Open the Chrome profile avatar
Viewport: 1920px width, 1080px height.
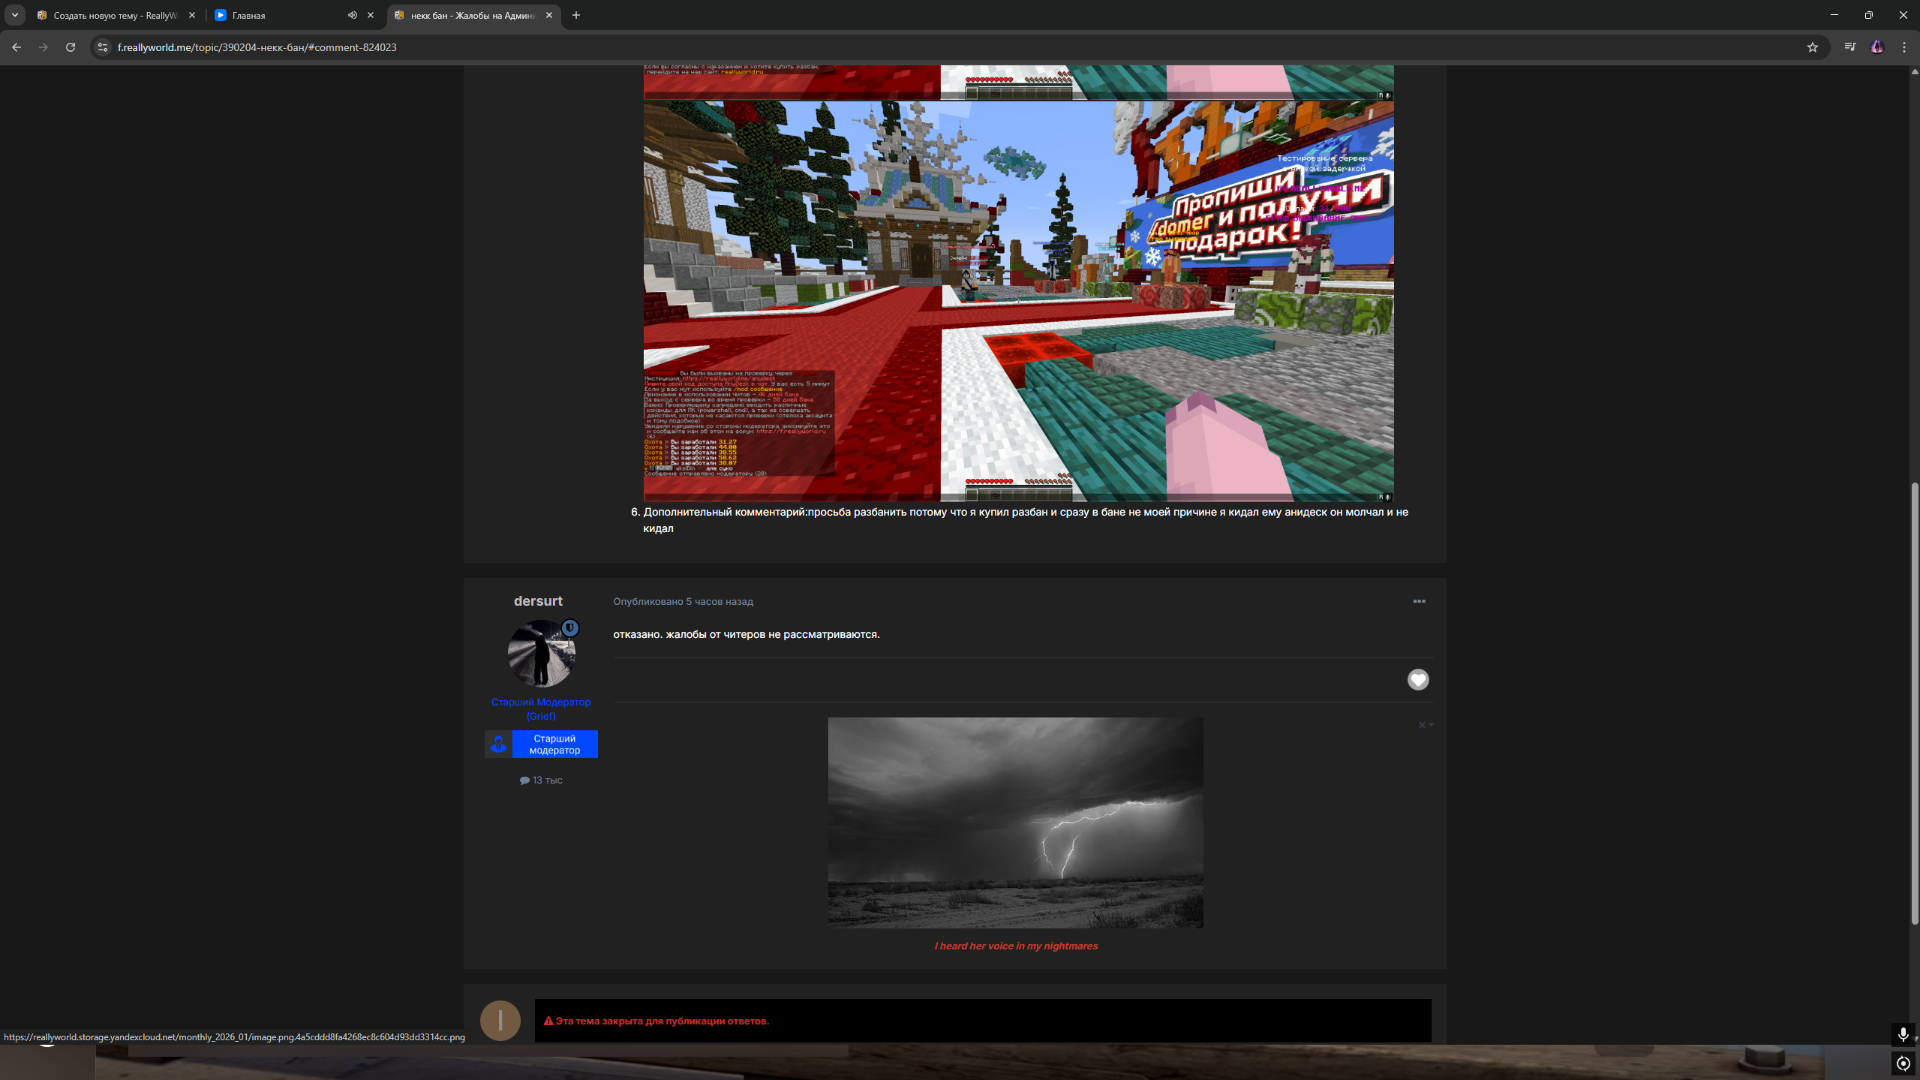(1877, 47)
